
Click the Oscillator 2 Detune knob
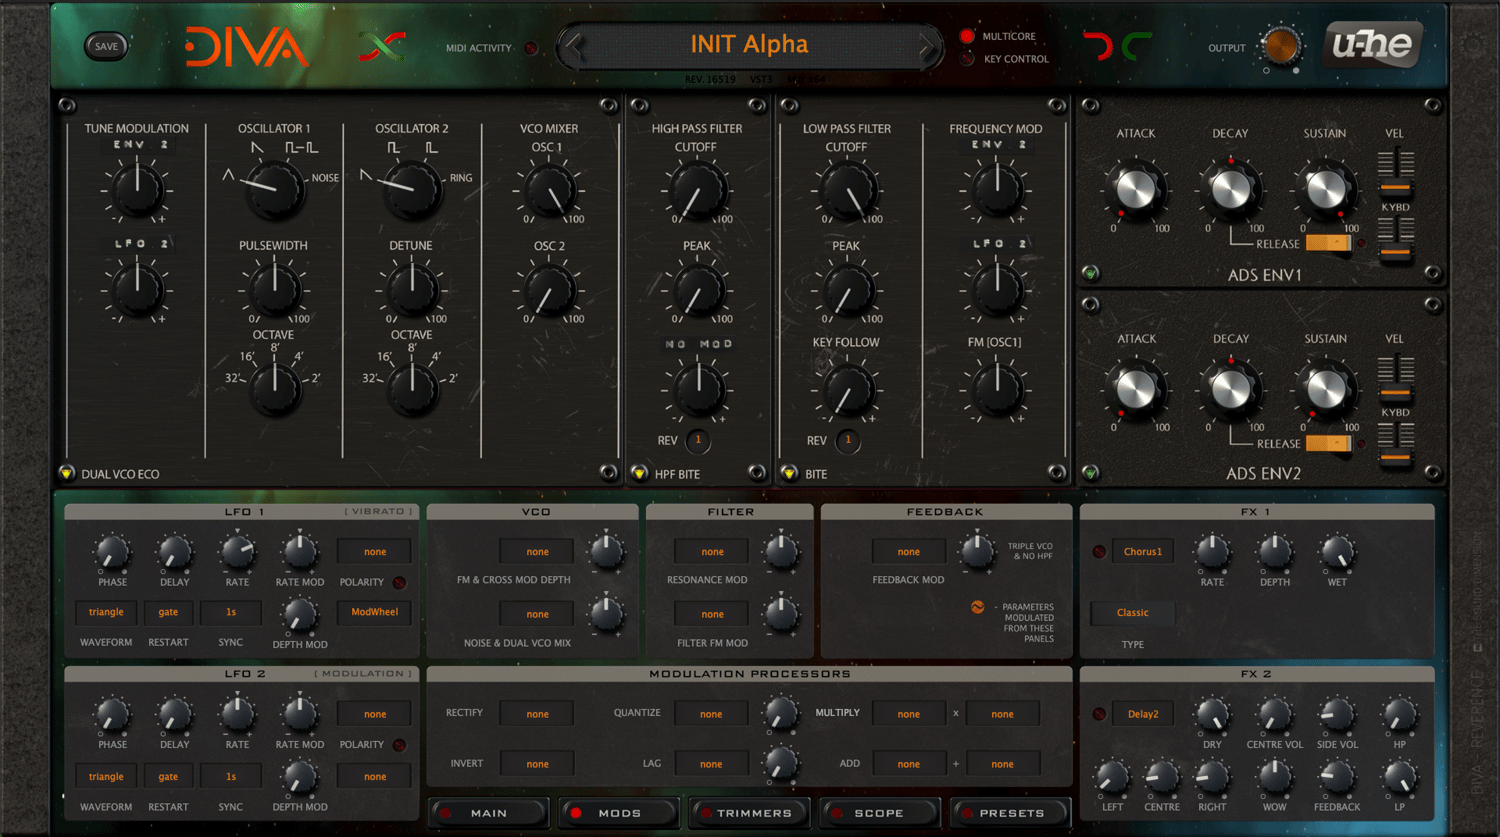click(x=412, y=289)
